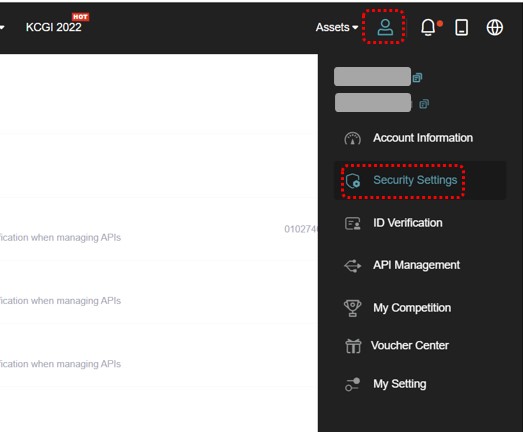
Task: Click the API Management connector icon
Action: tap(353, 266)
